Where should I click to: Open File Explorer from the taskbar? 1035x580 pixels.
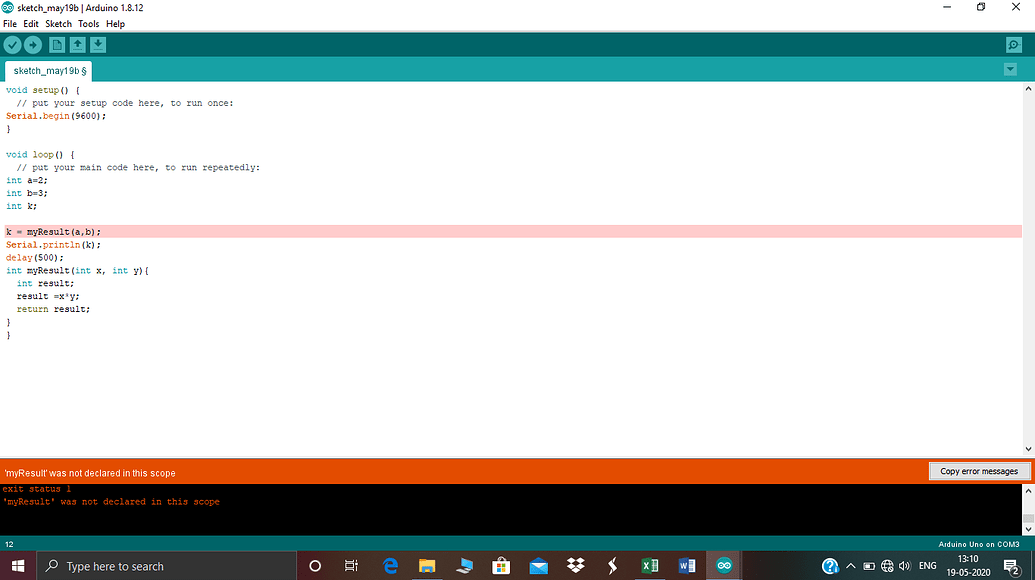coord(427,566)
